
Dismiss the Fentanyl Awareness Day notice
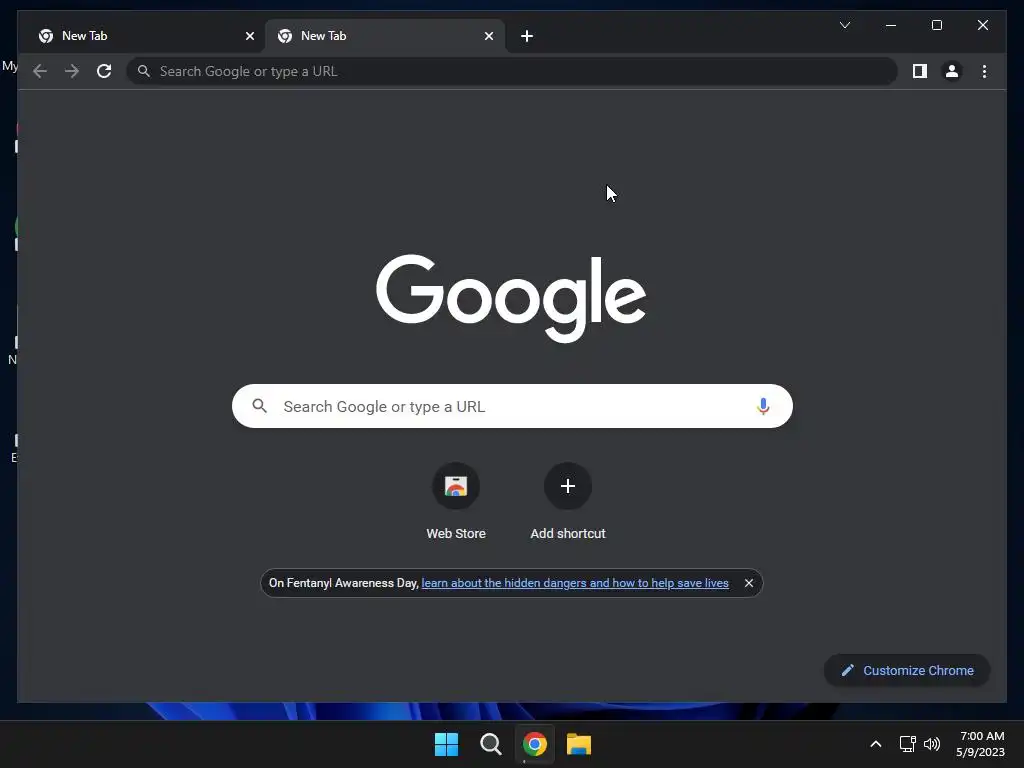[749, 583]
